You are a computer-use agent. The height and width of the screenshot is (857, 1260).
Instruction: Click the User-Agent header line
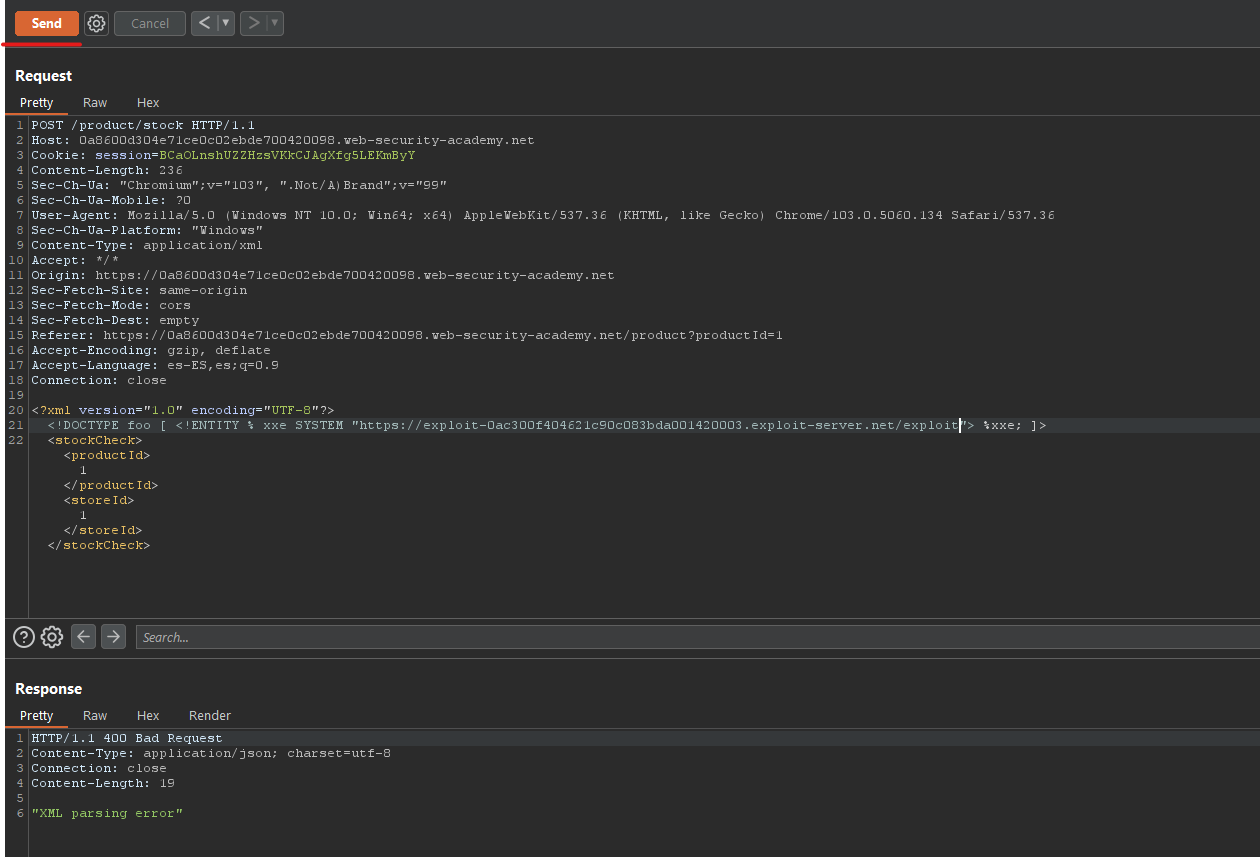tap(543, 215)
